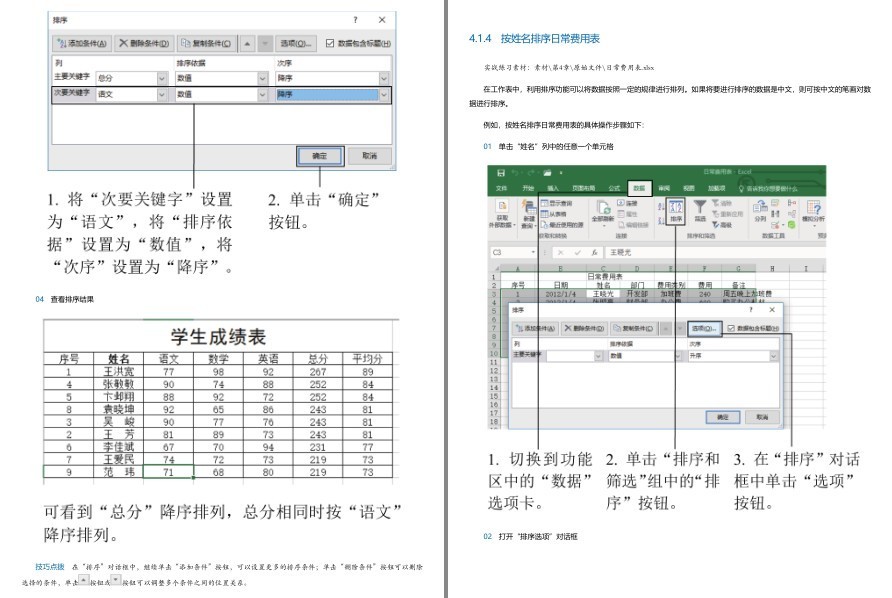Click the Open folder icon in Excel's title bar
Viewport: 892px width, 598px height.
[547, 172]
